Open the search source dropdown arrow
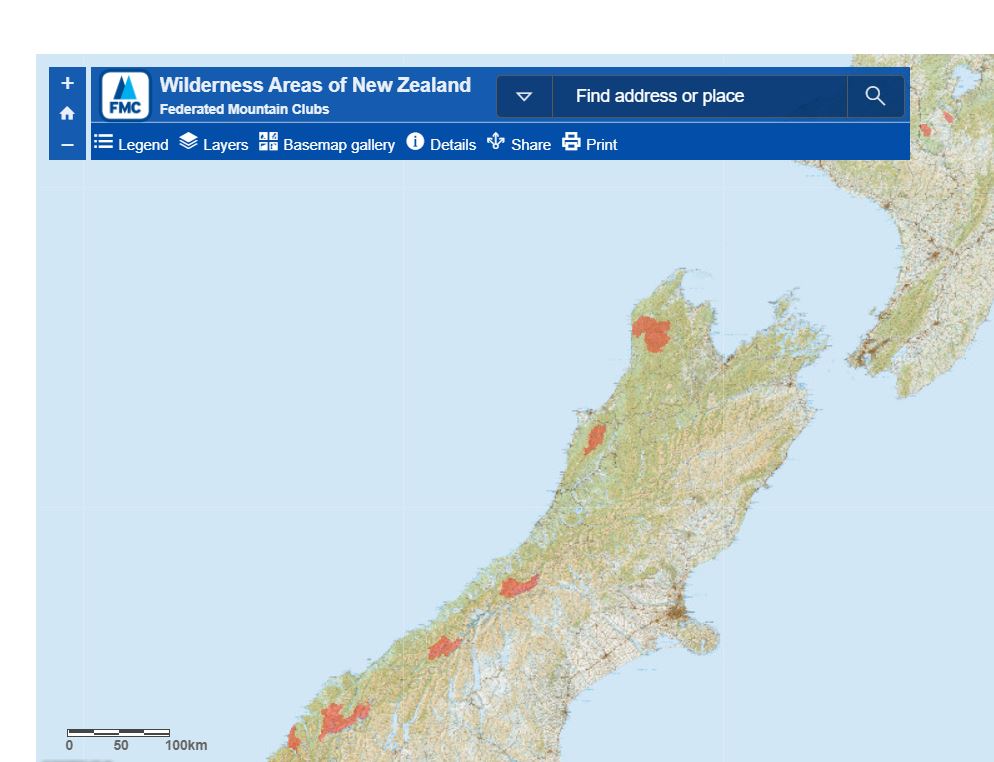Image resolution: width=994 pixels, height=762 pixels. point(524,96)
